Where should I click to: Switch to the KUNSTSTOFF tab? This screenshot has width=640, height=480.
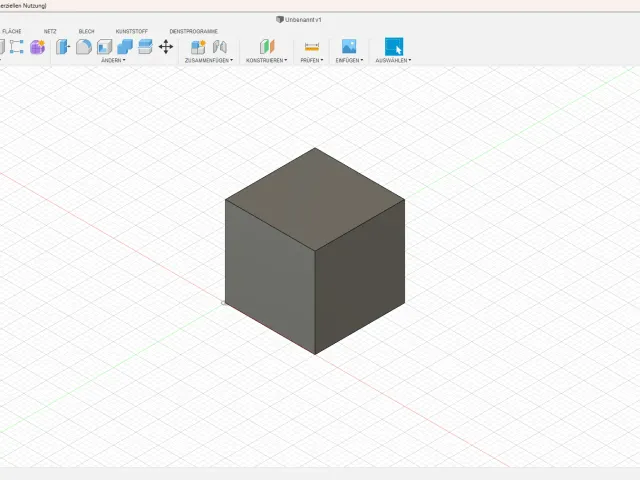pyautogui.click(x=132, y=31)
